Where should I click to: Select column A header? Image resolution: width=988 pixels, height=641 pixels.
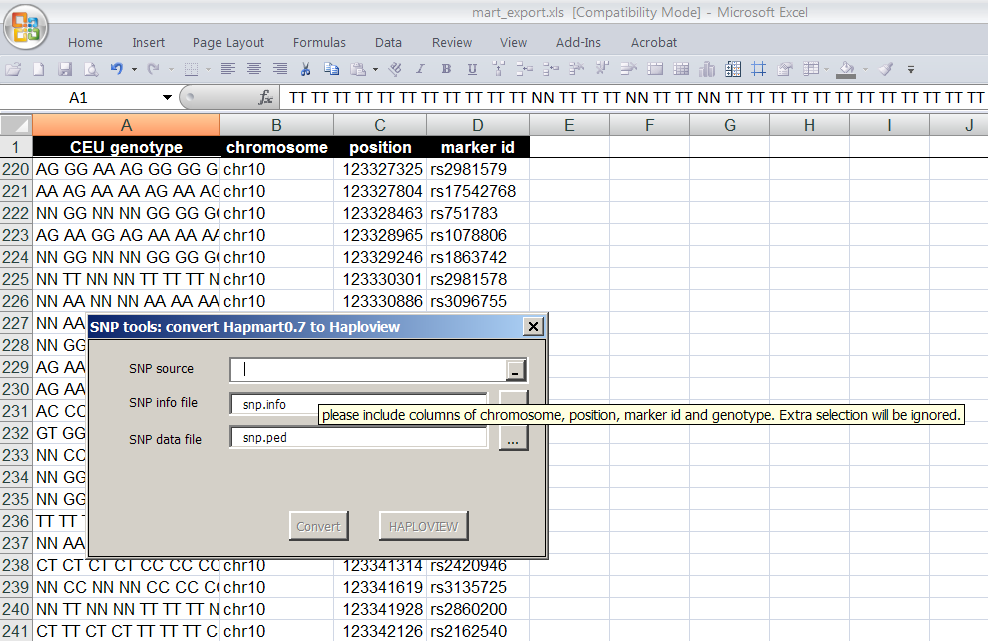tap(126, 125)
